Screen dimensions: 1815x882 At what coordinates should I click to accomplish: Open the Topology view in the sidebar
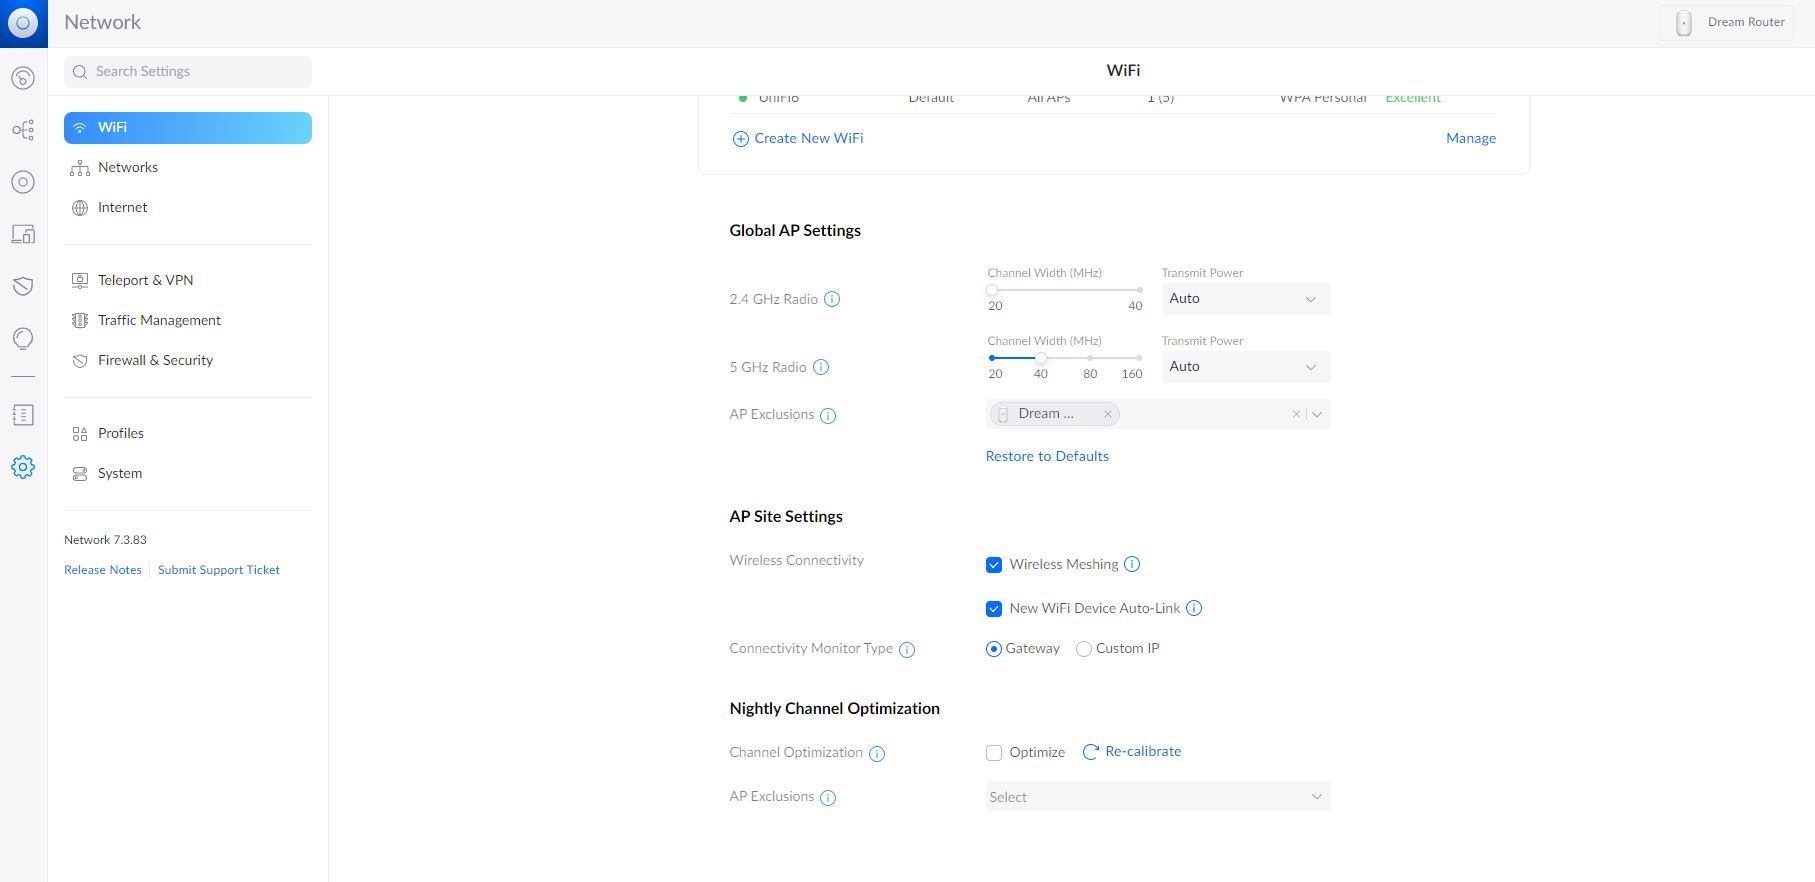click(x=23, y=130)
